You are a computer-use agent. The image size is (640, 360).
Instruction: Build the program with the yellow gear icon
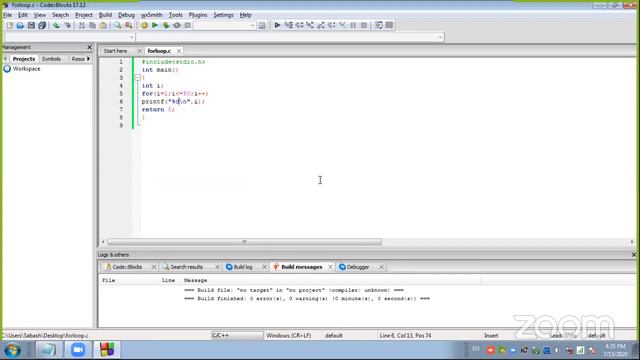pos(144,25)
